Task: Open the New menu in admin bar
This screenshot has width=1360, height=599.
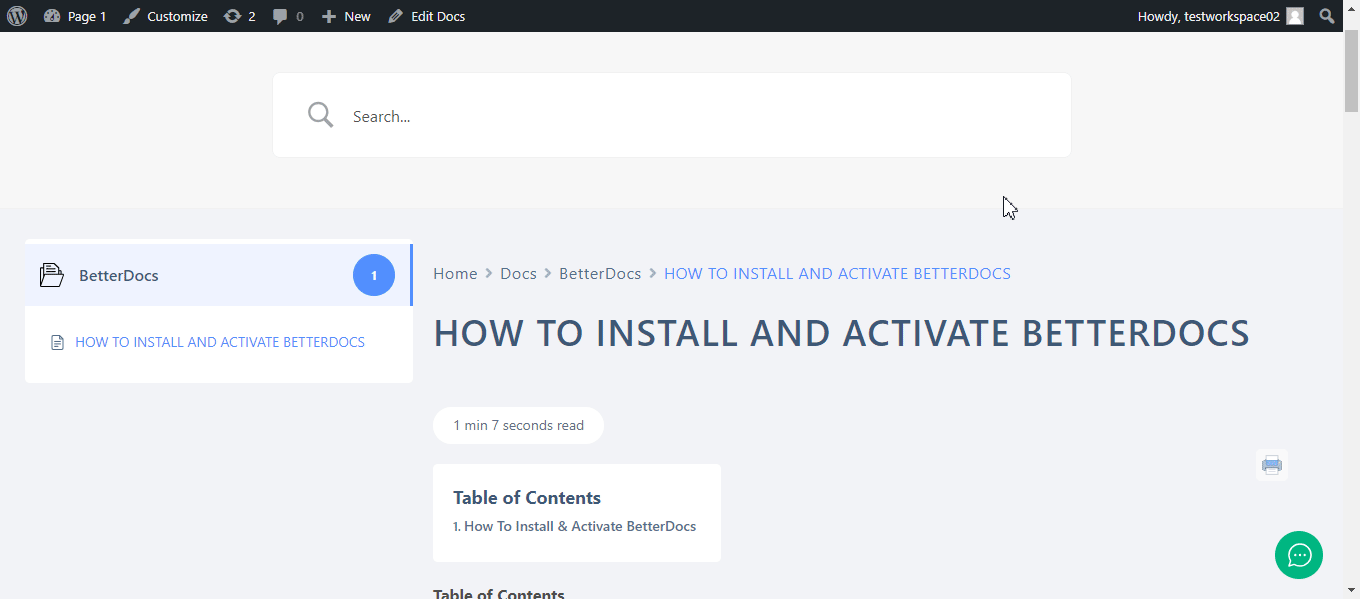Action: [346, 15]
